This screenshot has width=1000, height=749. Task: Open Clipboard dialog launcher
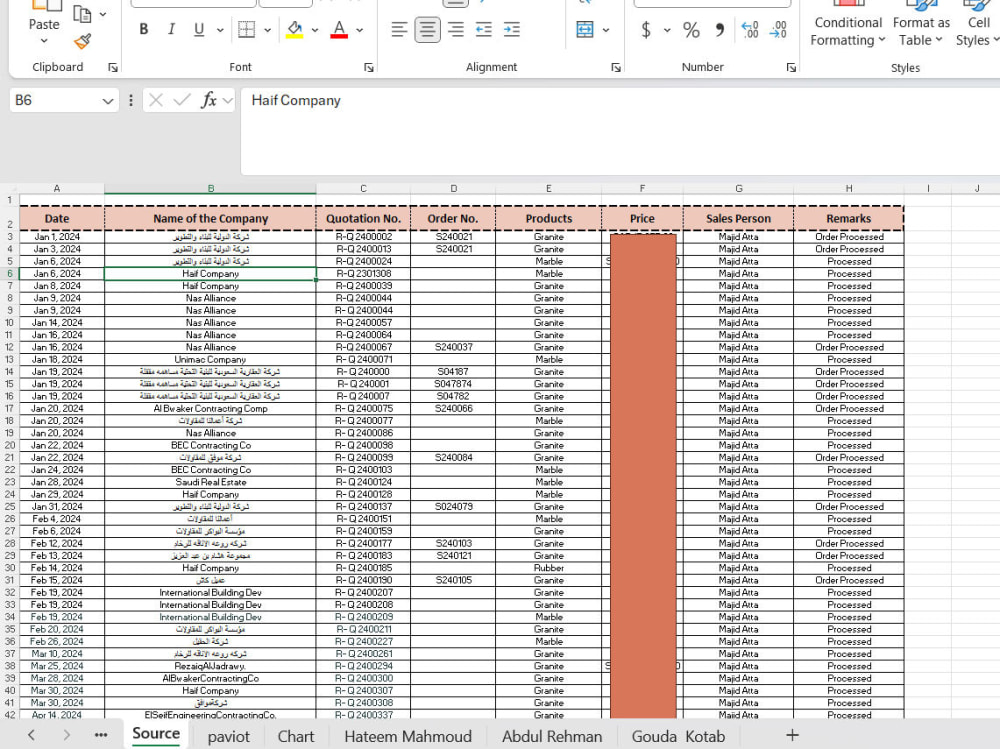click(113, 68)
